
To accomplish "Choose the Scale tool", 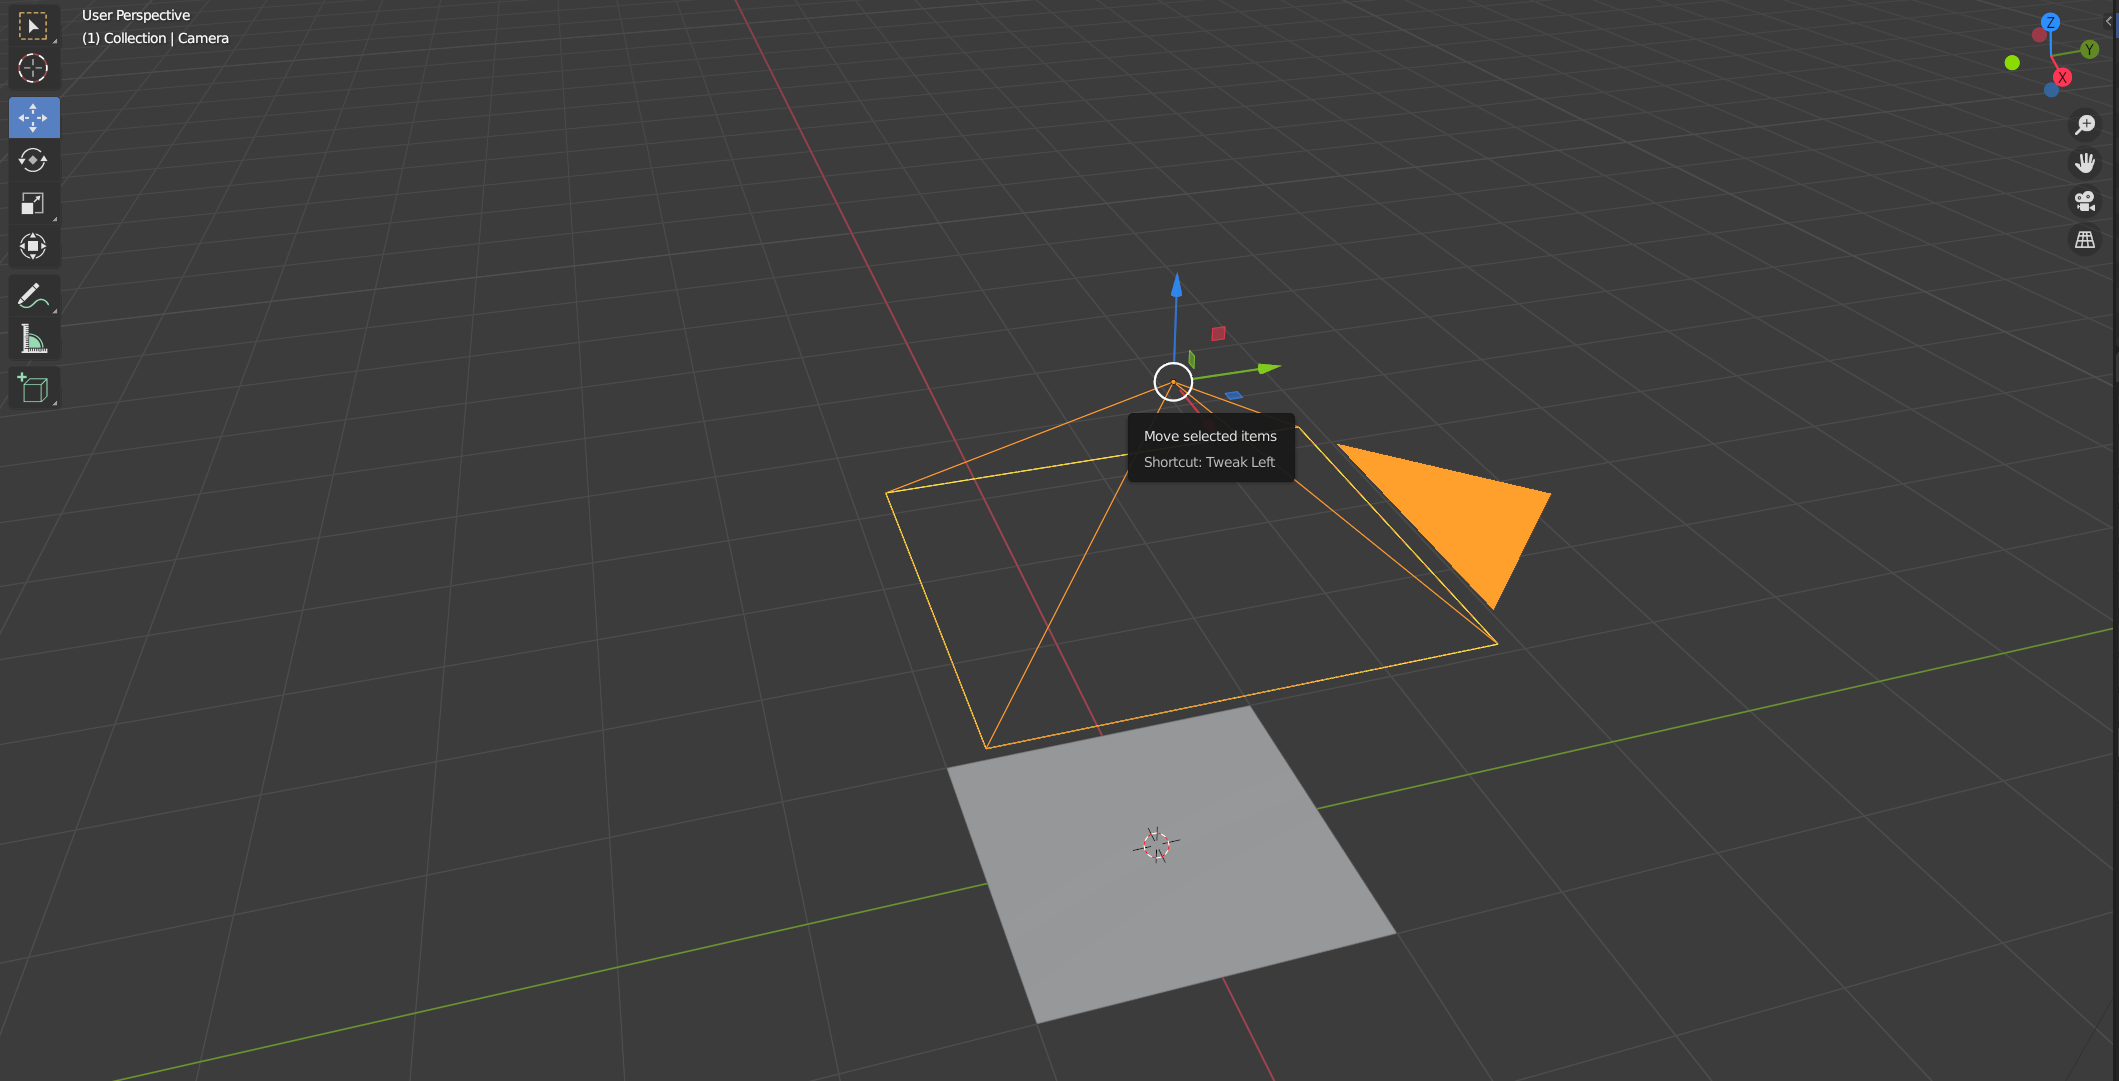I will click(x=33, y=204).
